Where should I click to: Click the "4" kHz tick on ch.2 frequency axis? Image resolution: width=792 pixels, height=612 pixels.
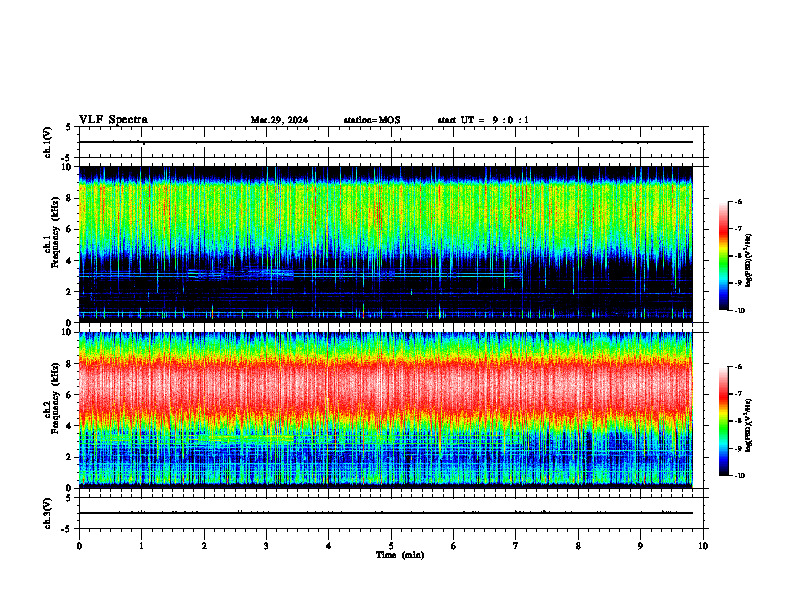70,426
